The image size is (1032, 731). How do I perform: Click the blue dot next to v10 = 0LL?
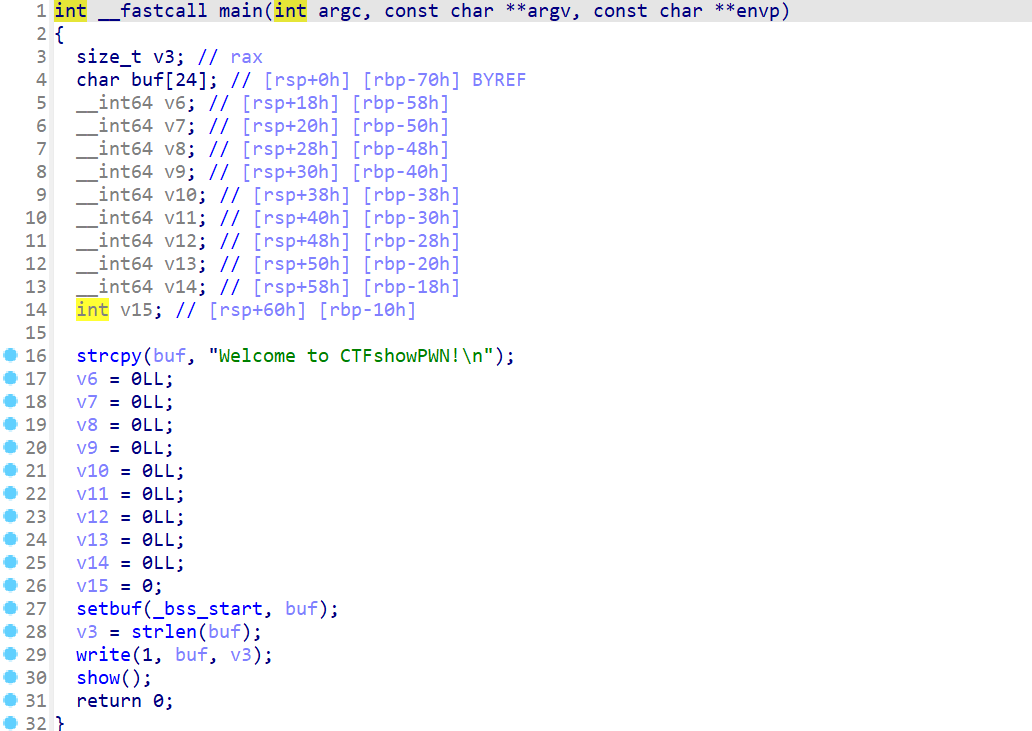point(10,471)
